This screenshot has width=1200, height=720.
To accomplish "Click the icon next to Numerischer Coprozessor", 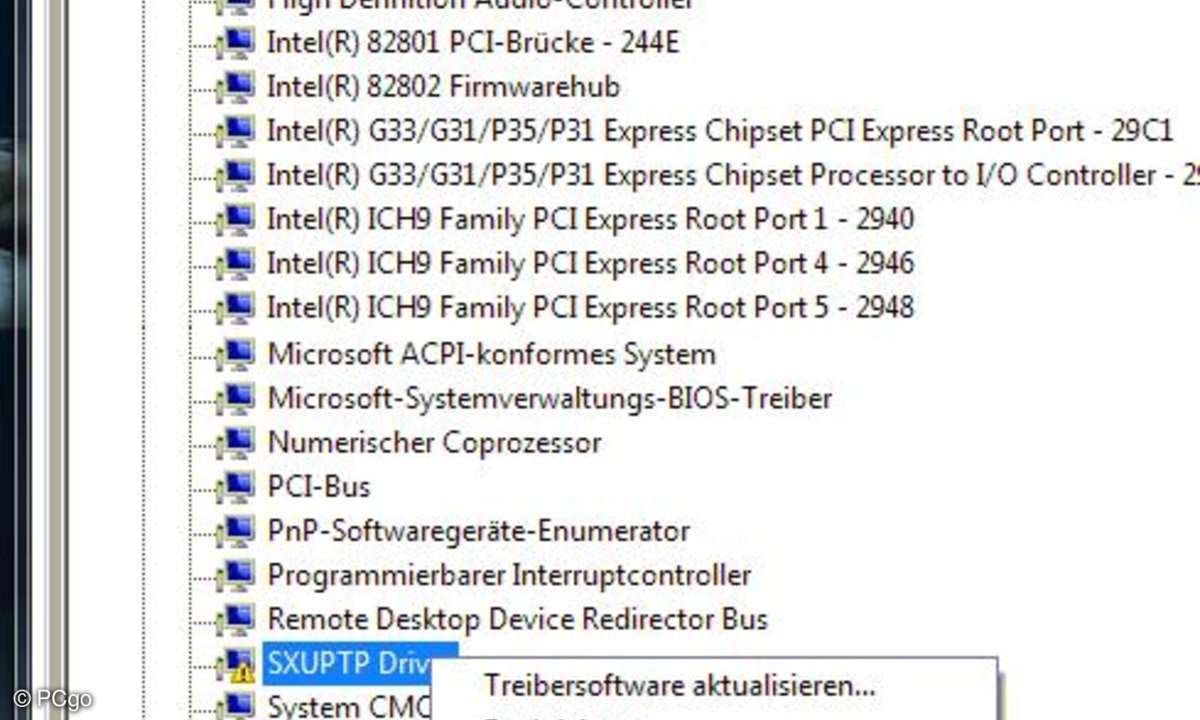I will [x=236, y=442].
